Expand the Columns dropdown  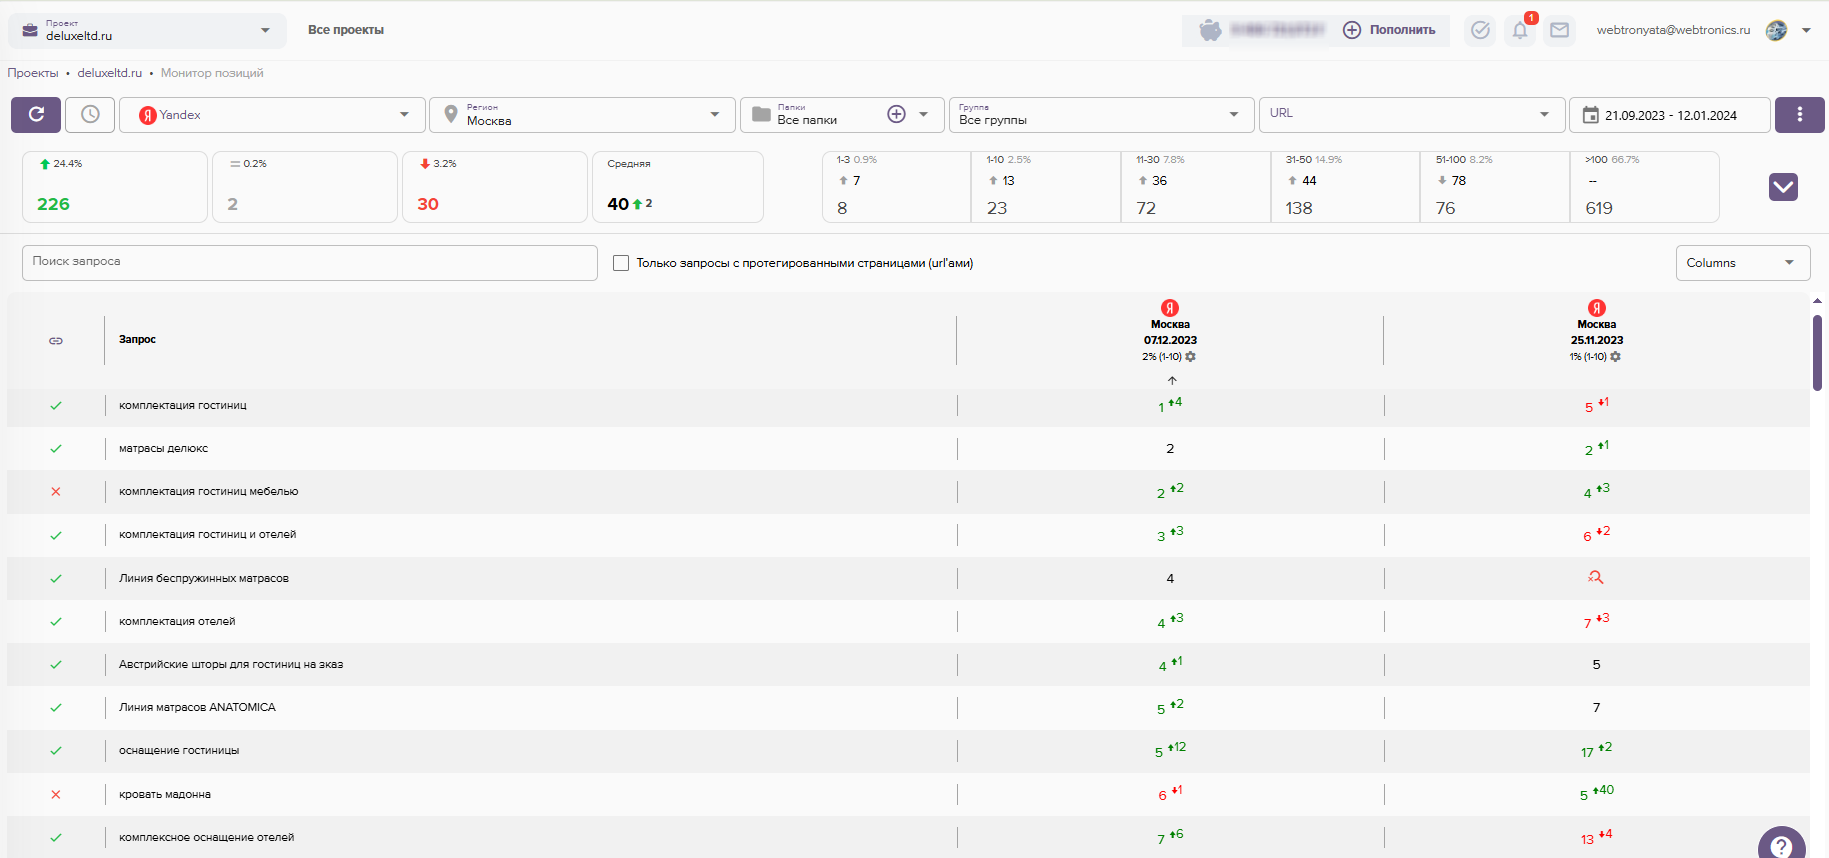tap(1742, 263)
